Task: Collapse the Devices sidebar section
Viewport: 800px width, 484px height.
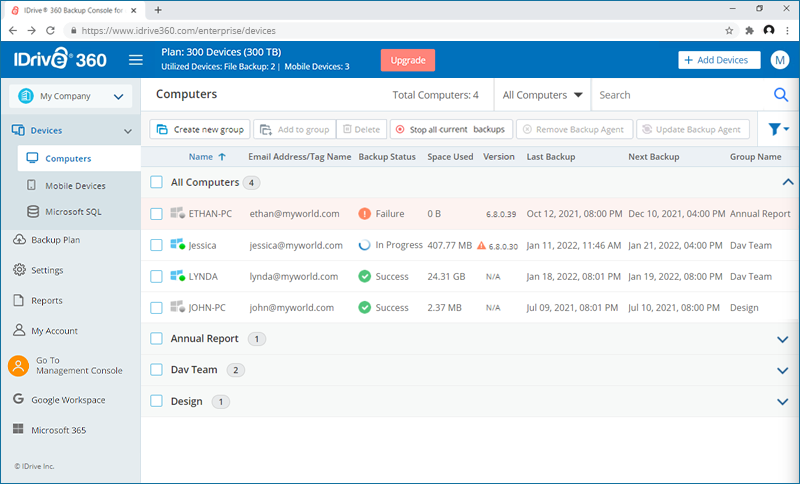Action: (x=128, y=131)
